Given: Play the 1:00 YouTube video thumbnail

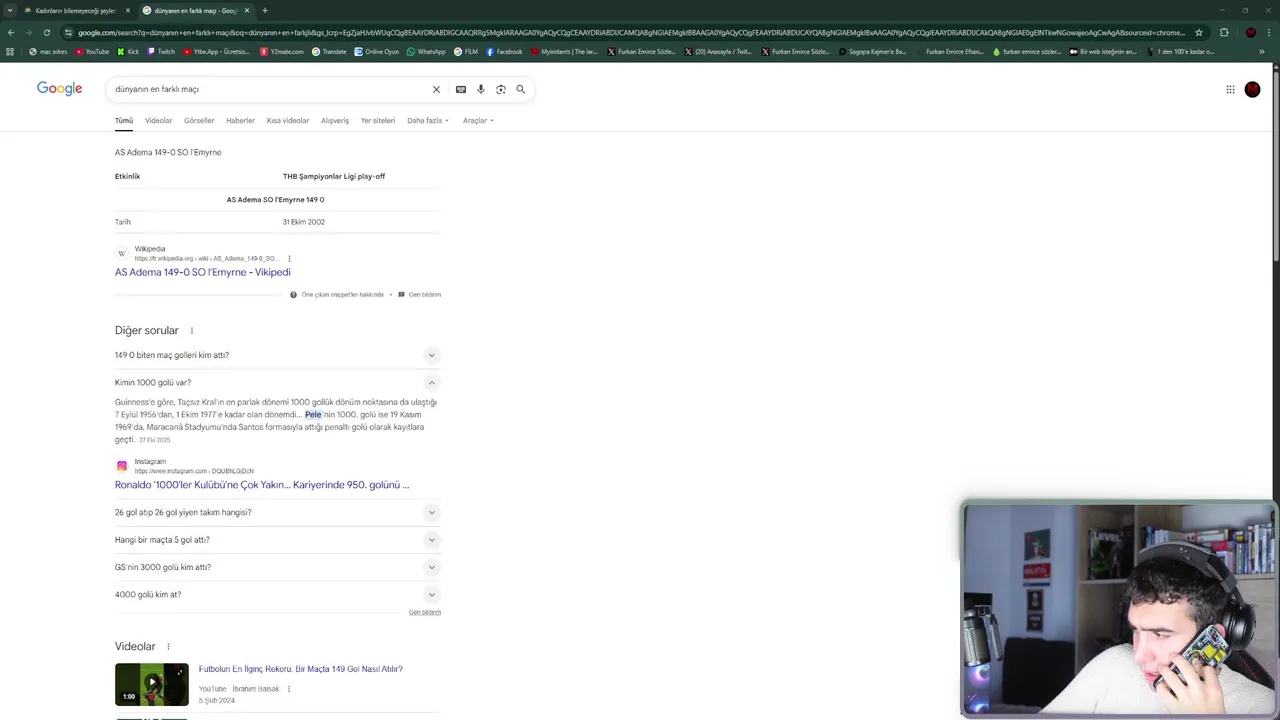Looking at the screenshot, I should [151, 684].
